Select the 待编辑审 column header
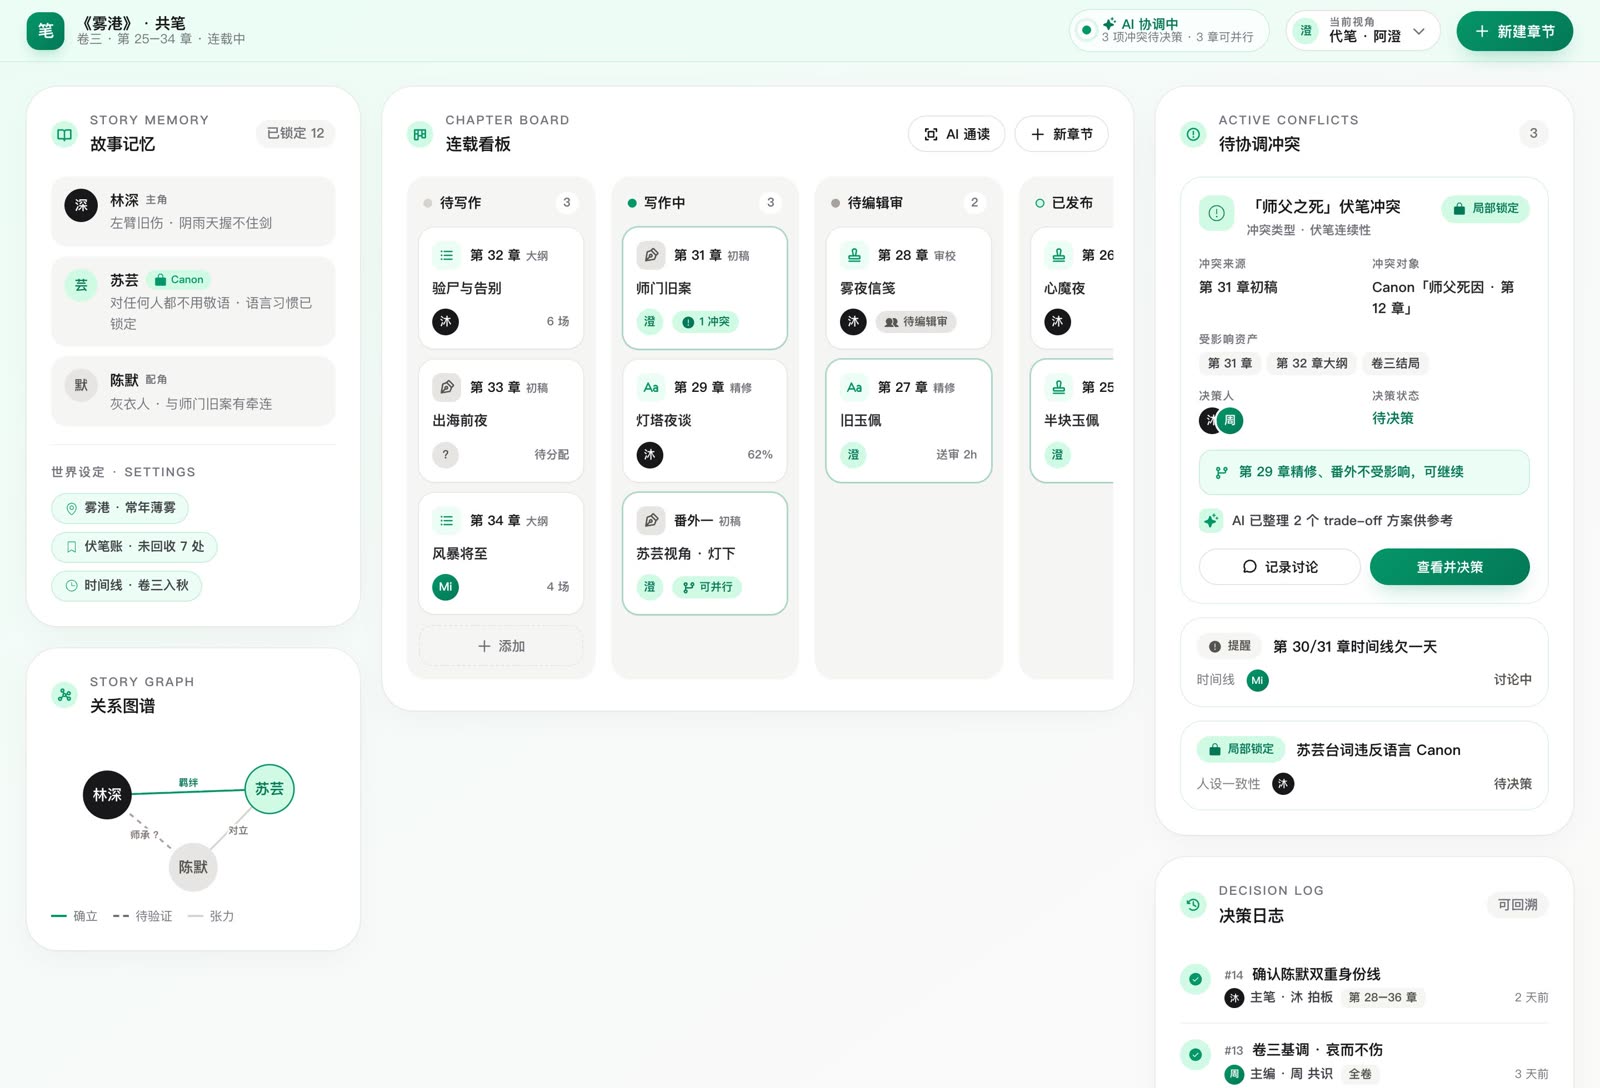 [909, 202]
